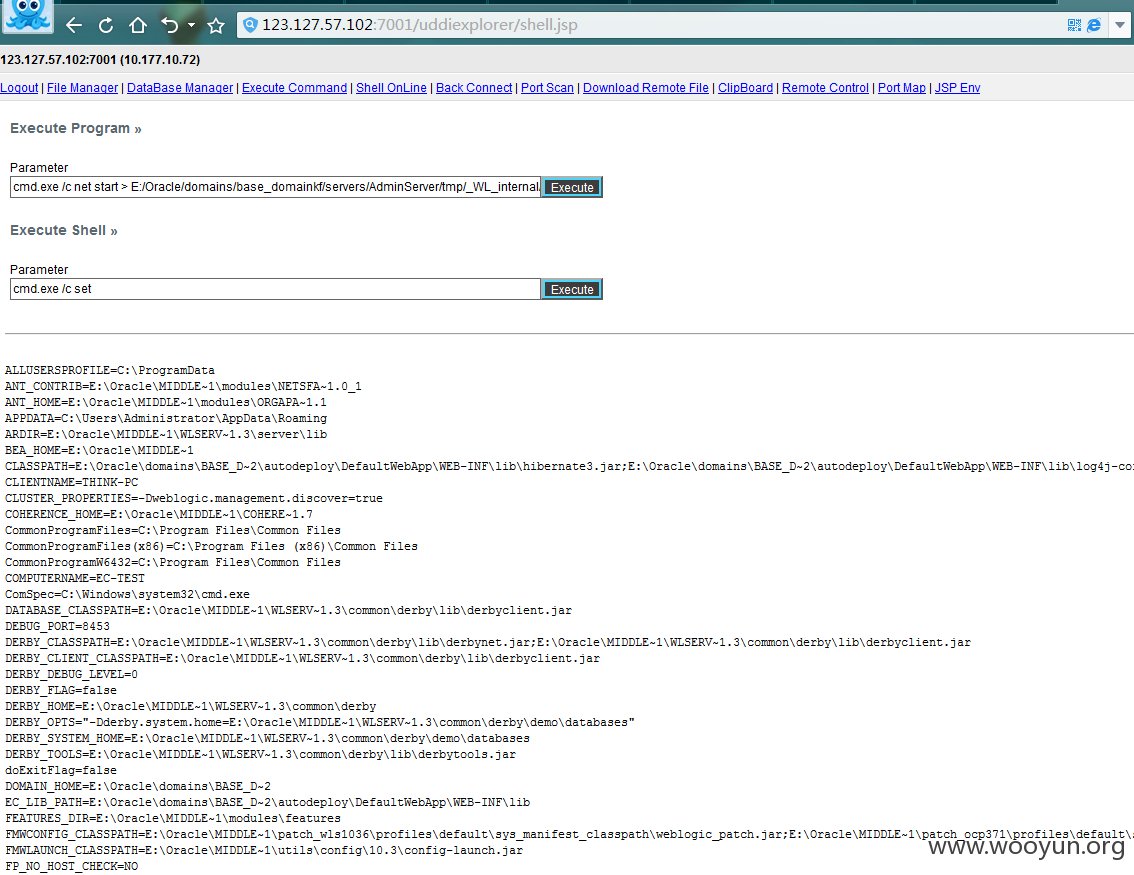Click the 'CLUSTER_PROPERTIES' environment line
This screenshot has width=1134, height=875.
(194, 498)
